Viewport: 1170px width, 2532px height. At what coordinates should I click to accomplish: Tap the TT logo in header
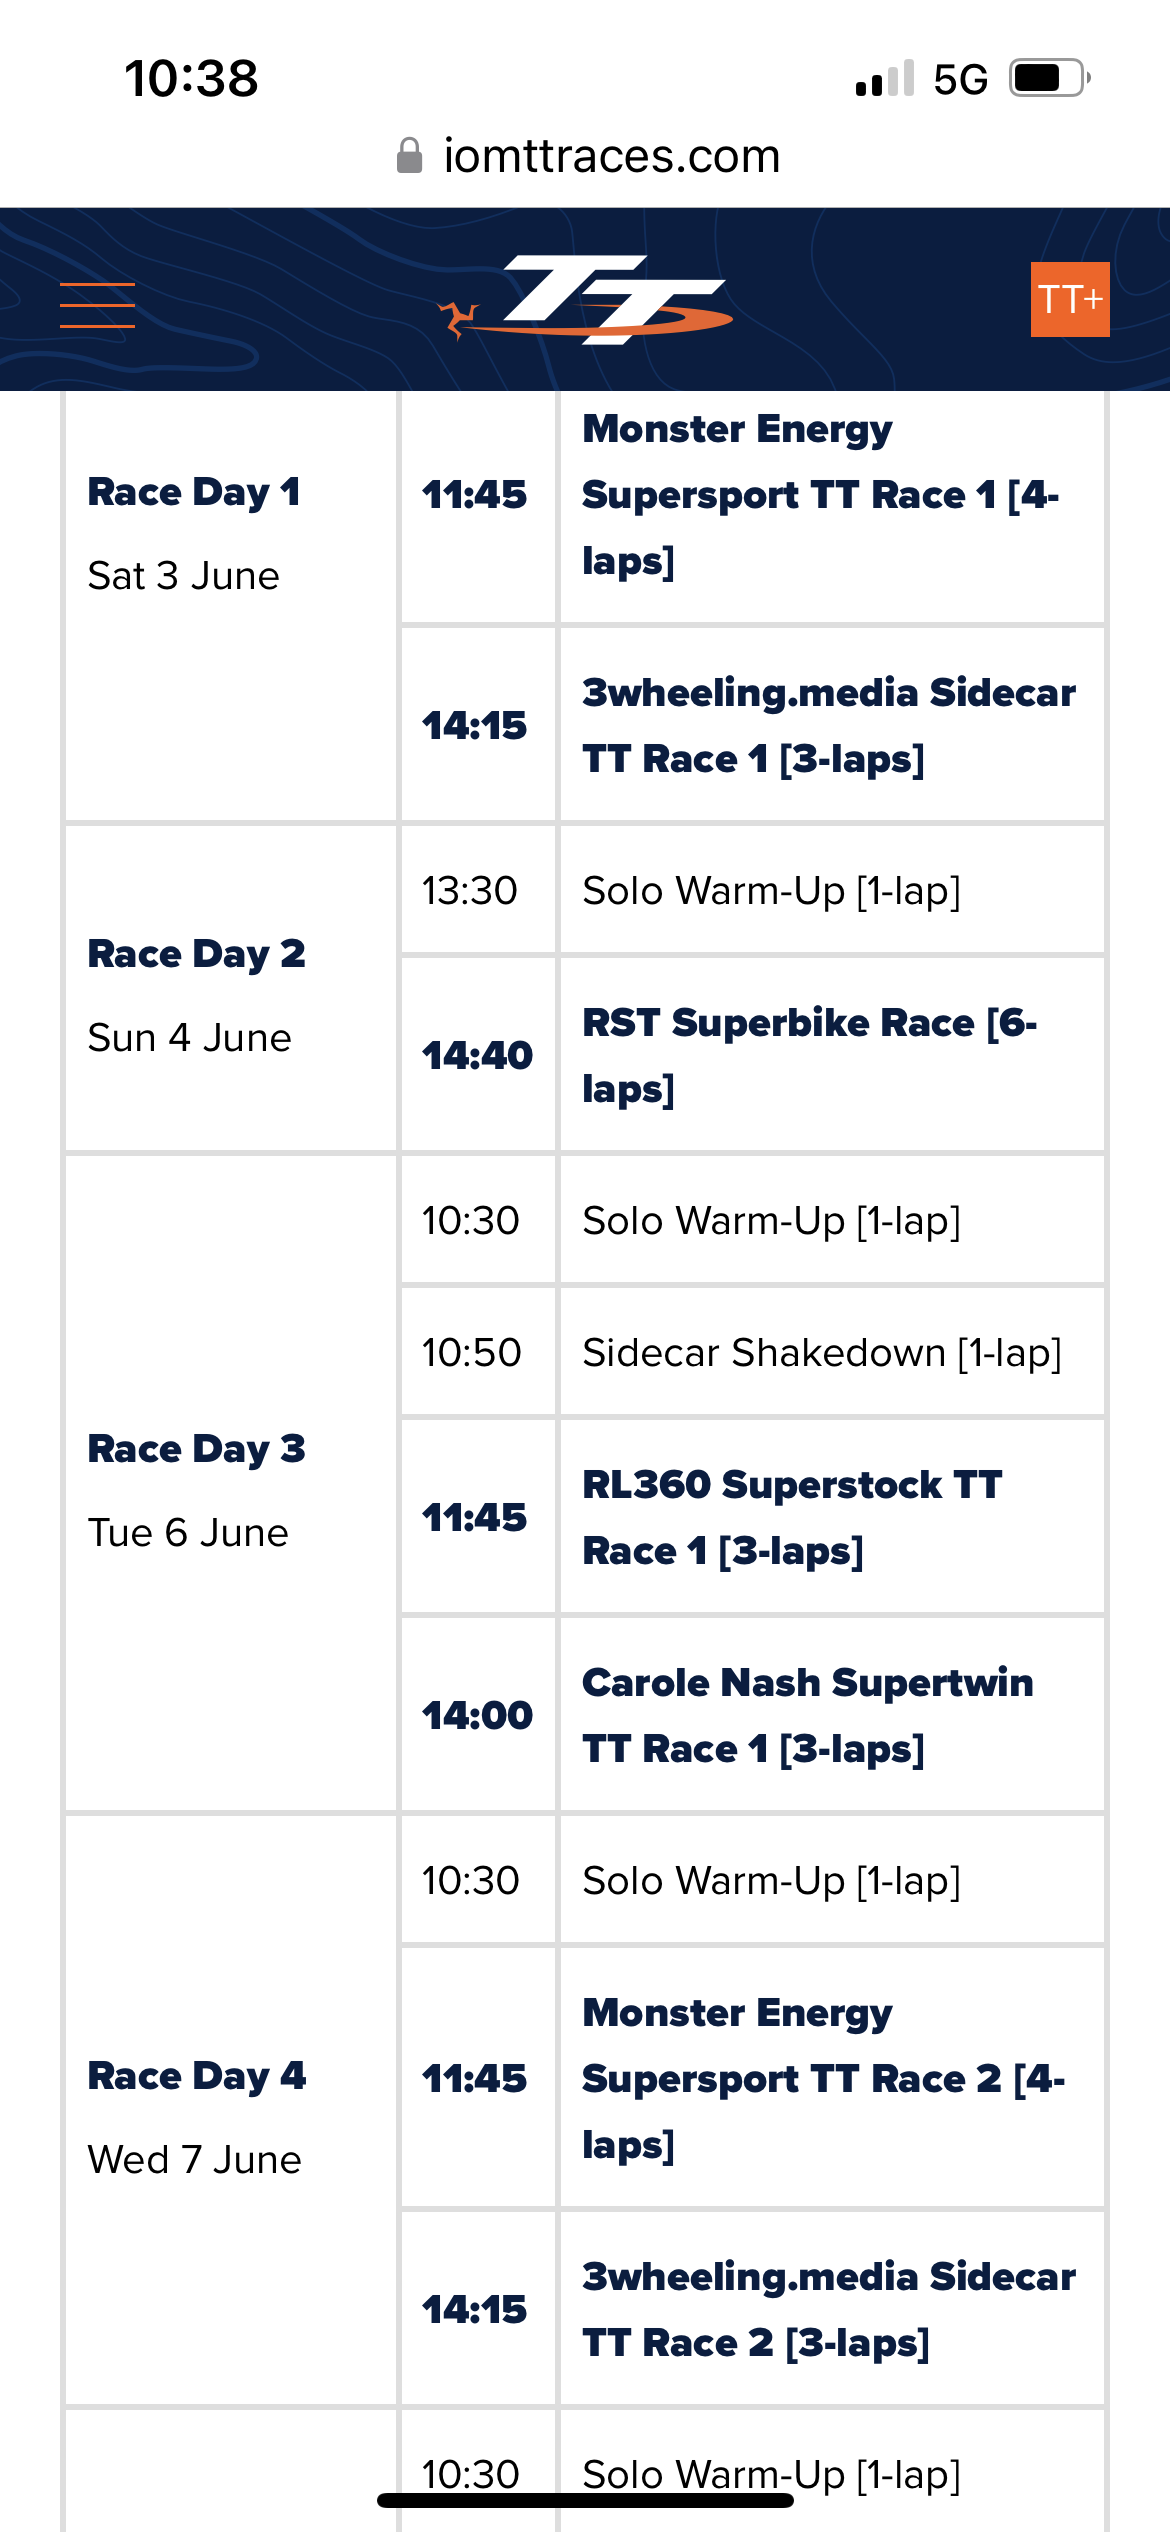click(585, 300)
